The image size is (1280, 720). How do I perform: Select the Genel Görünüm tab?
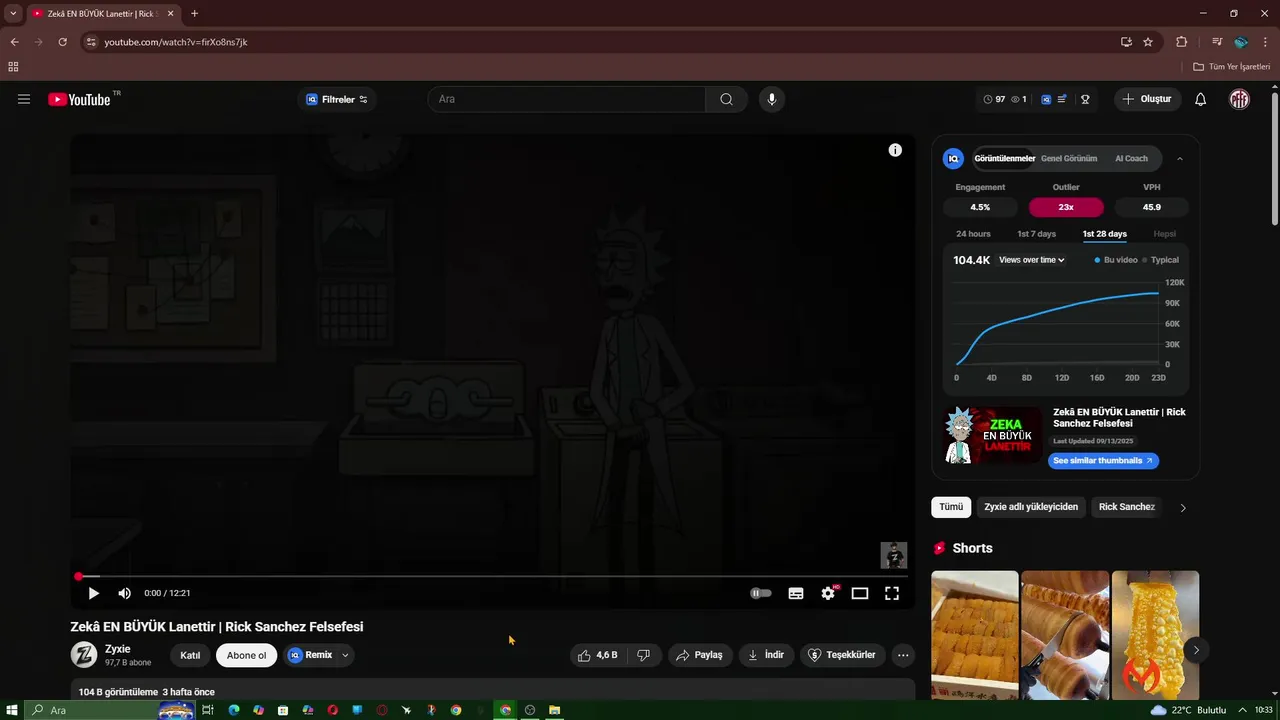coord(1069,158)
